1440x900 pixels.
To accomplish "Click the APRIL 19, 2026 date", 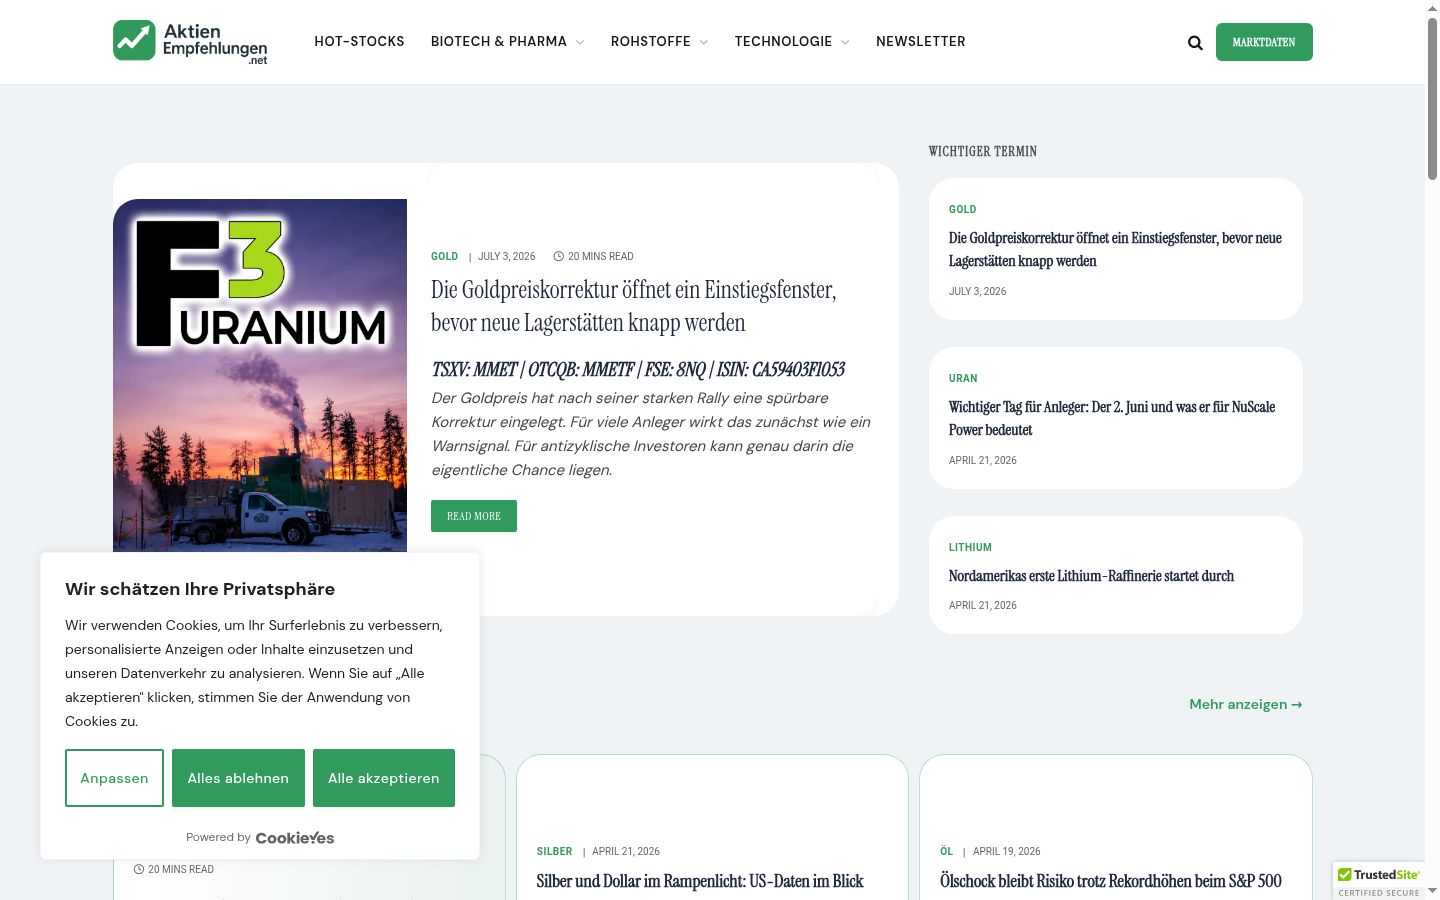I will (x=1006, y=851).
